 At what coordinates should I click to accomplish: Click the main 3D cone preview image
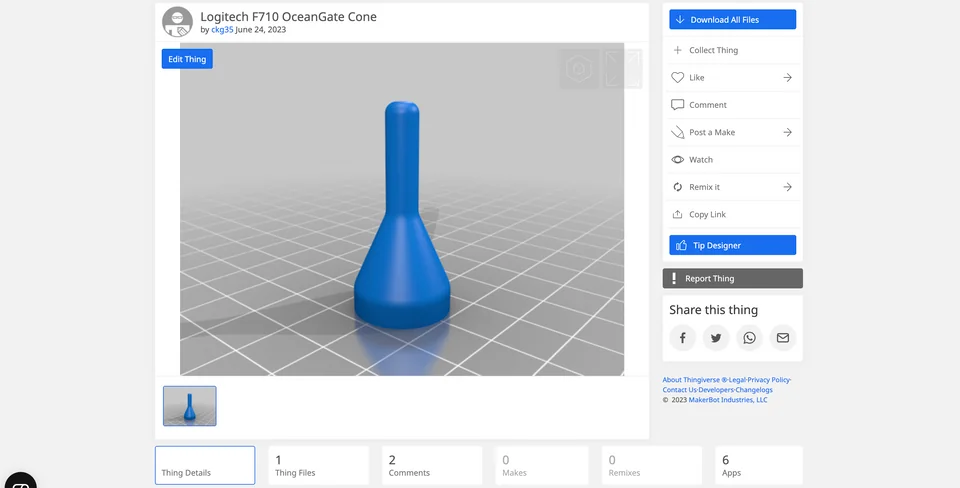tap(402, 209)
